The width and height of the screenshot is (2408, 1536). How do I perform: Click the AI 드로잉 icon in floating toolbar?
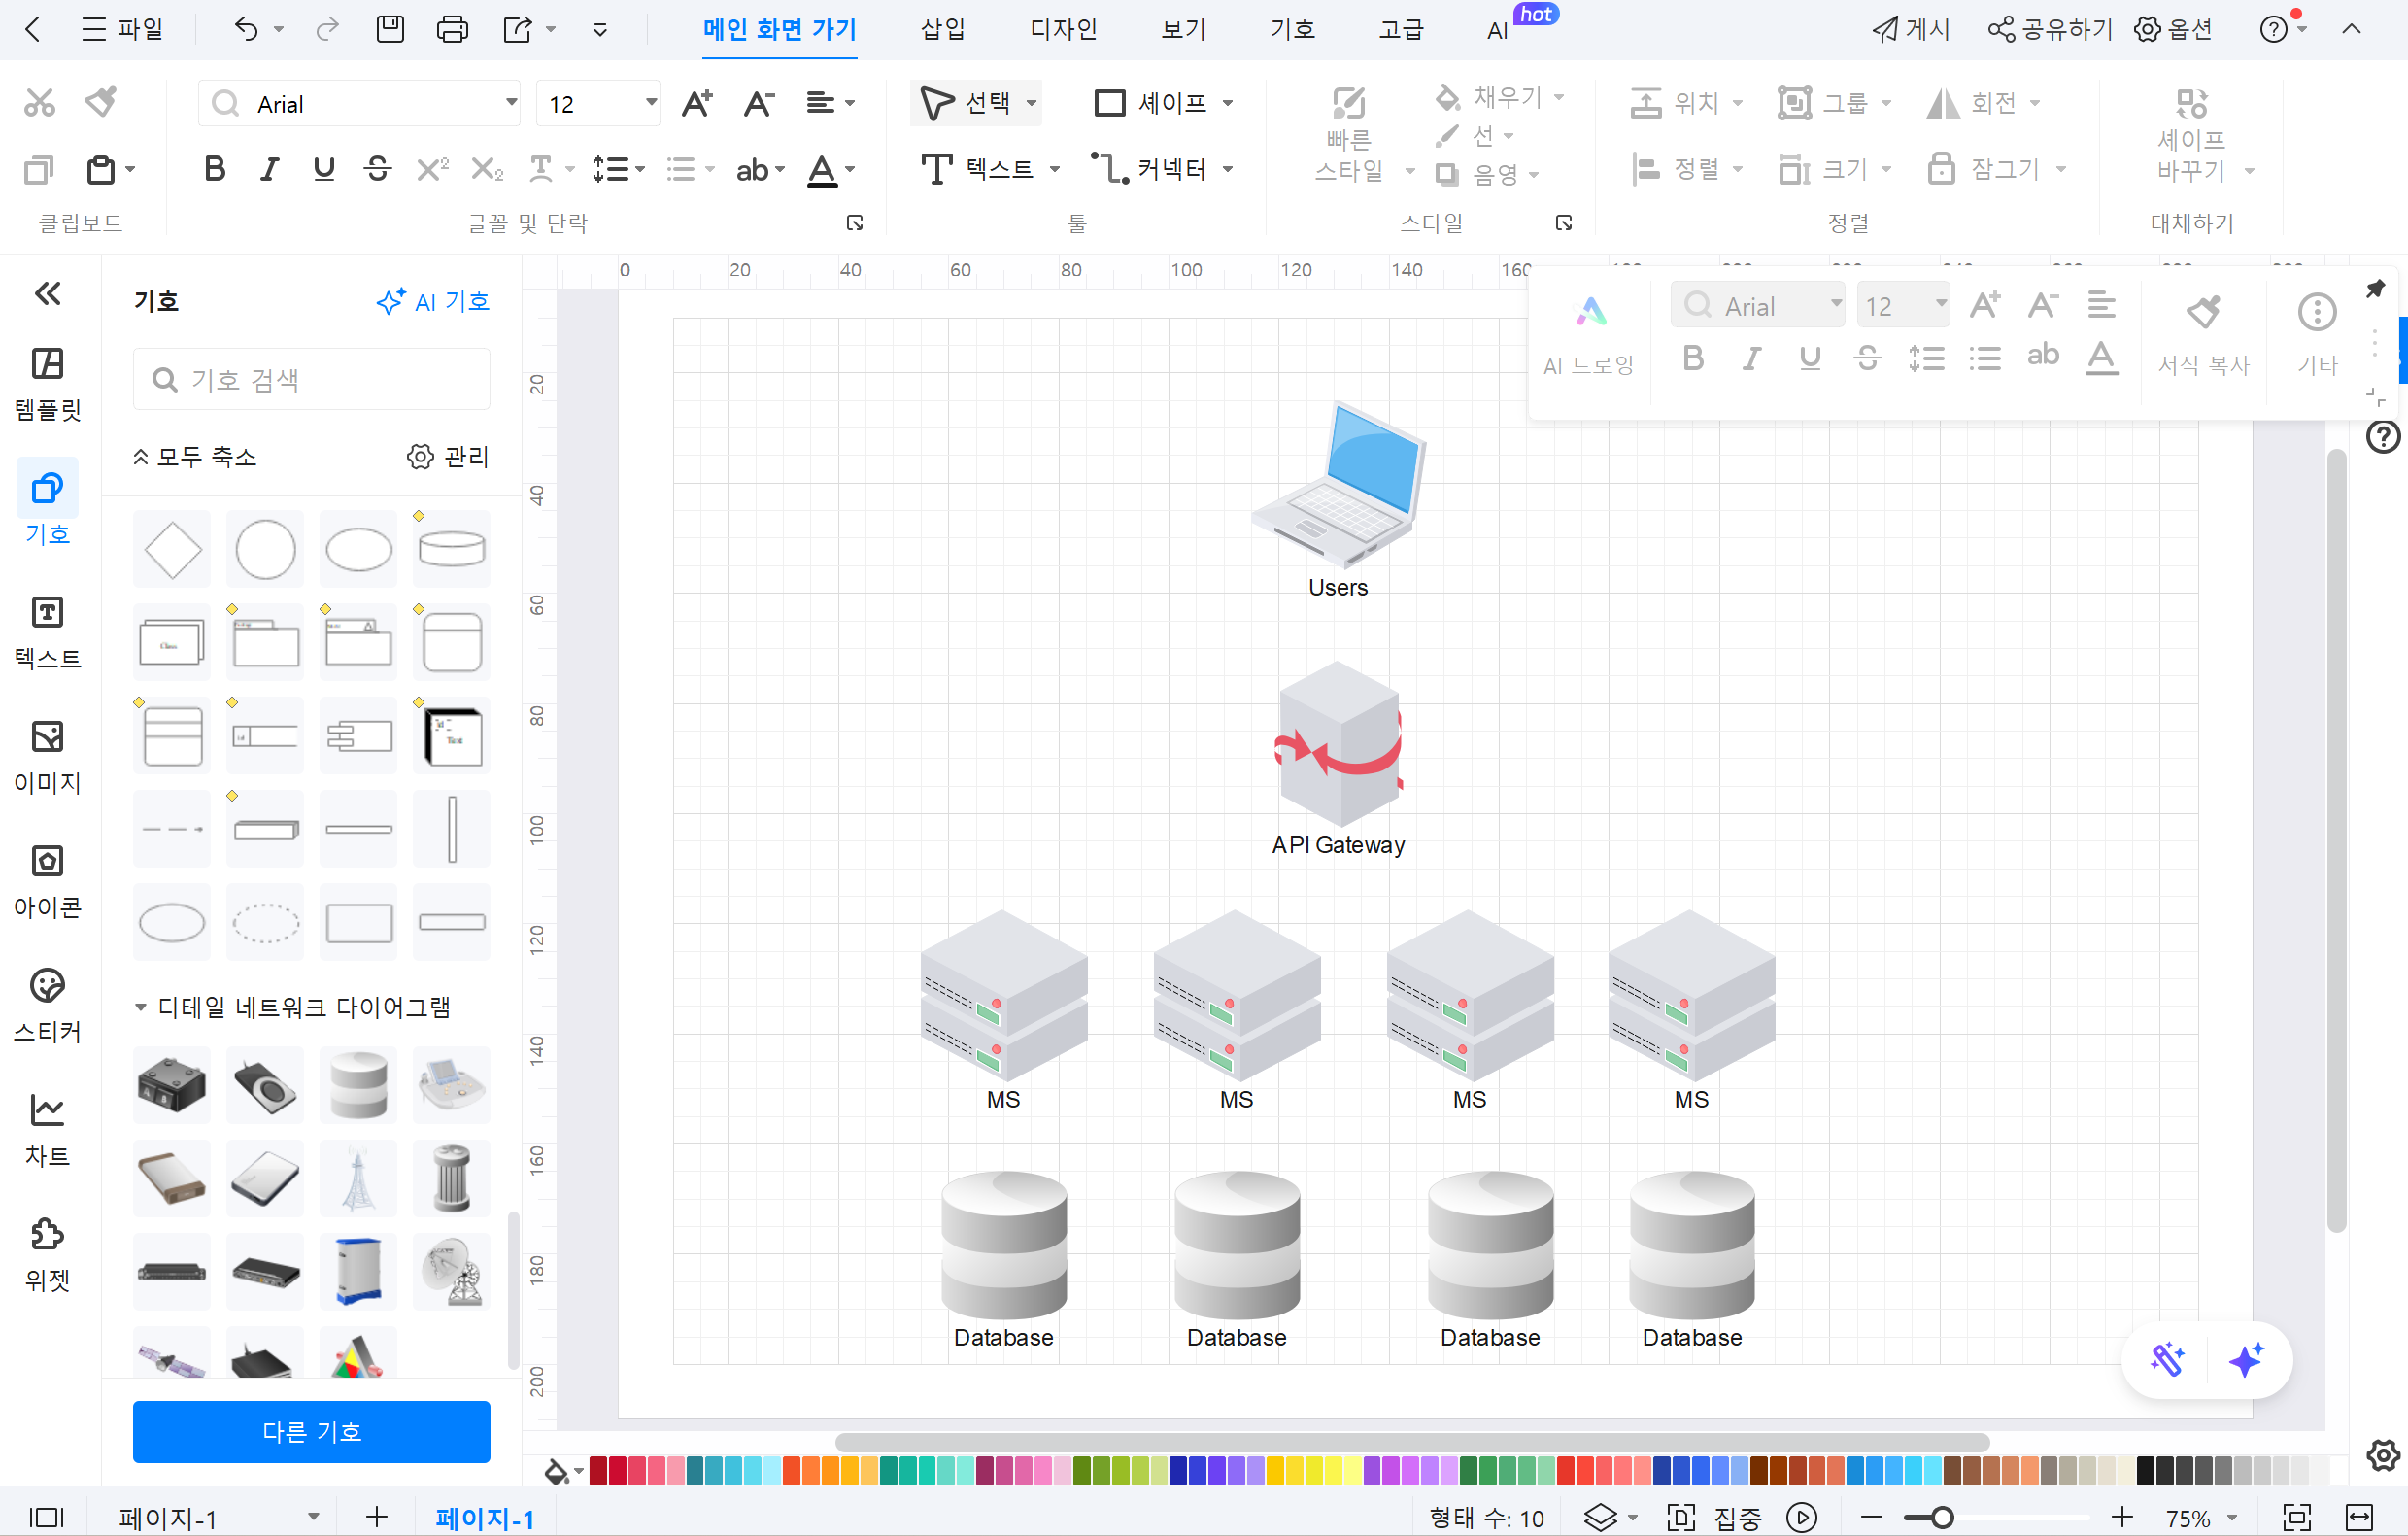pyautogui.click(x=1591, y=312)
